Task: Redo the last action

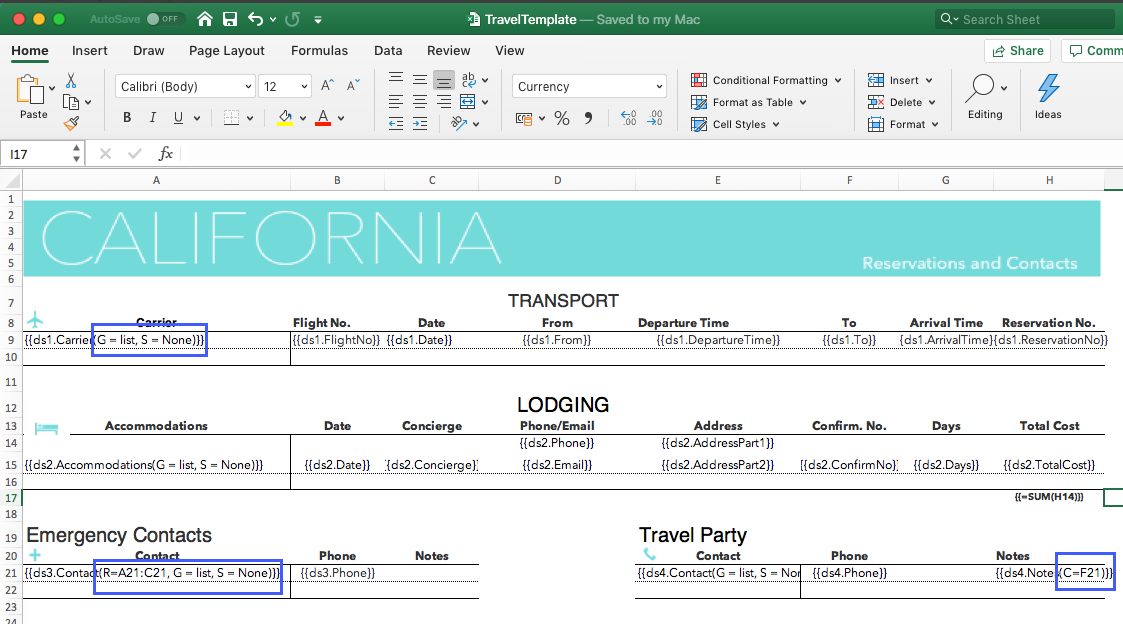Action: click(292, 19)
